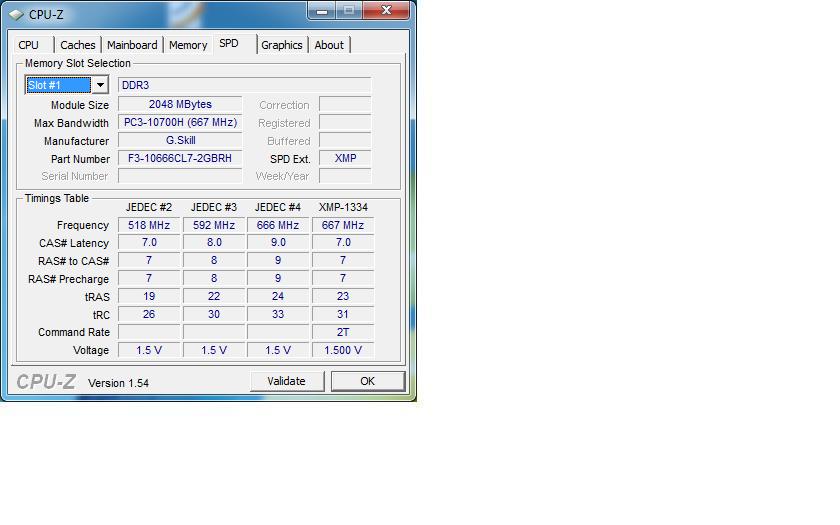840x525 pixels.
Task: Open the Caches tab
Action: (78, 45)
